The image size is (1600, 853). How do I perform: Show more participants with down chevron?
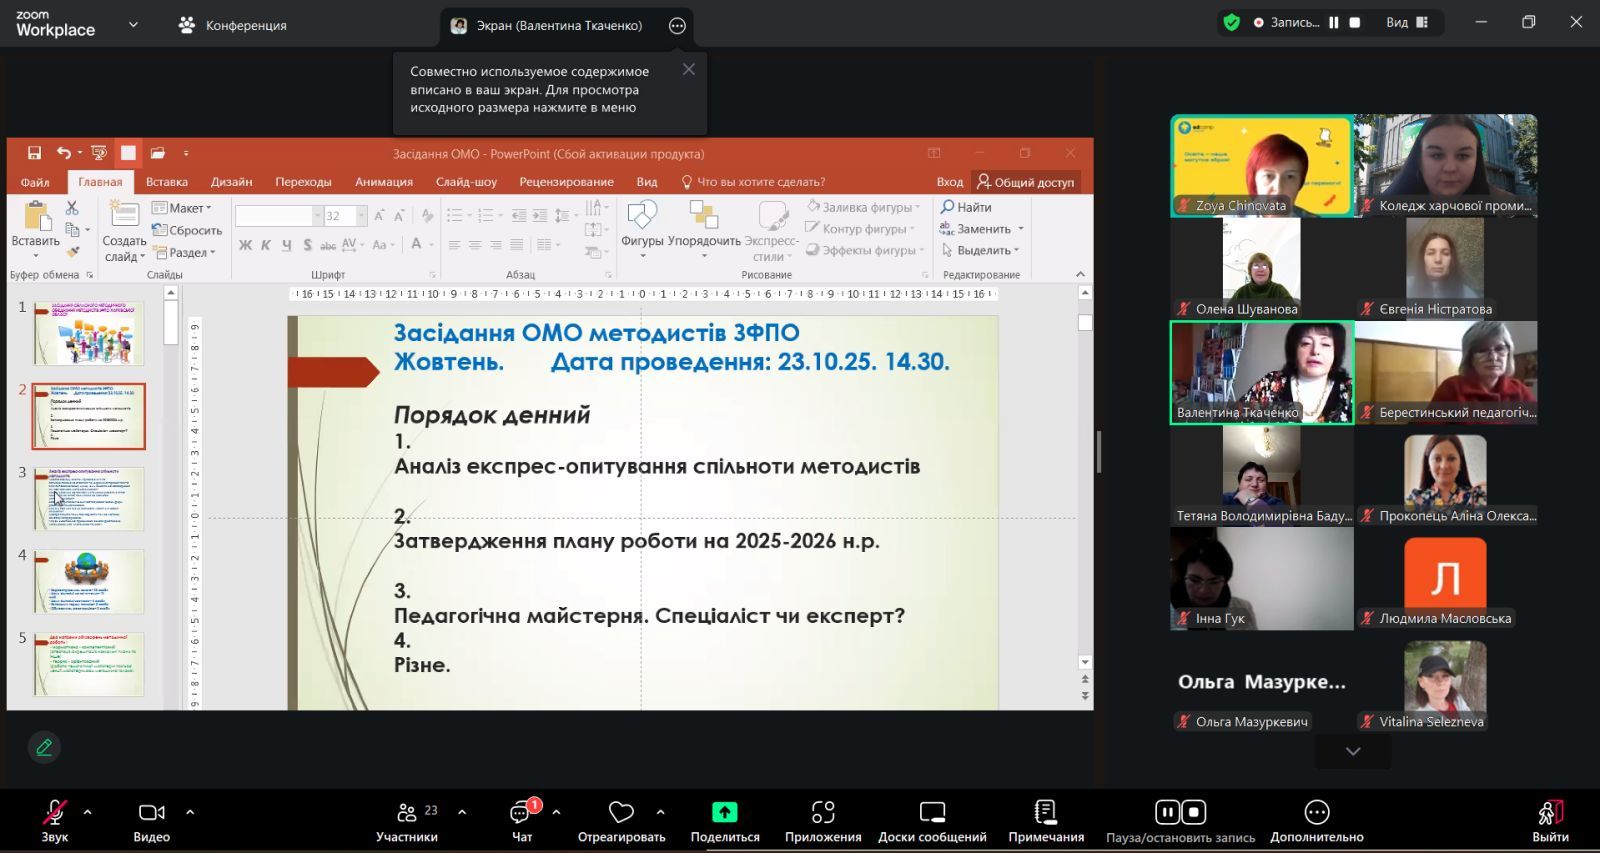click(x=1352, y=751)
